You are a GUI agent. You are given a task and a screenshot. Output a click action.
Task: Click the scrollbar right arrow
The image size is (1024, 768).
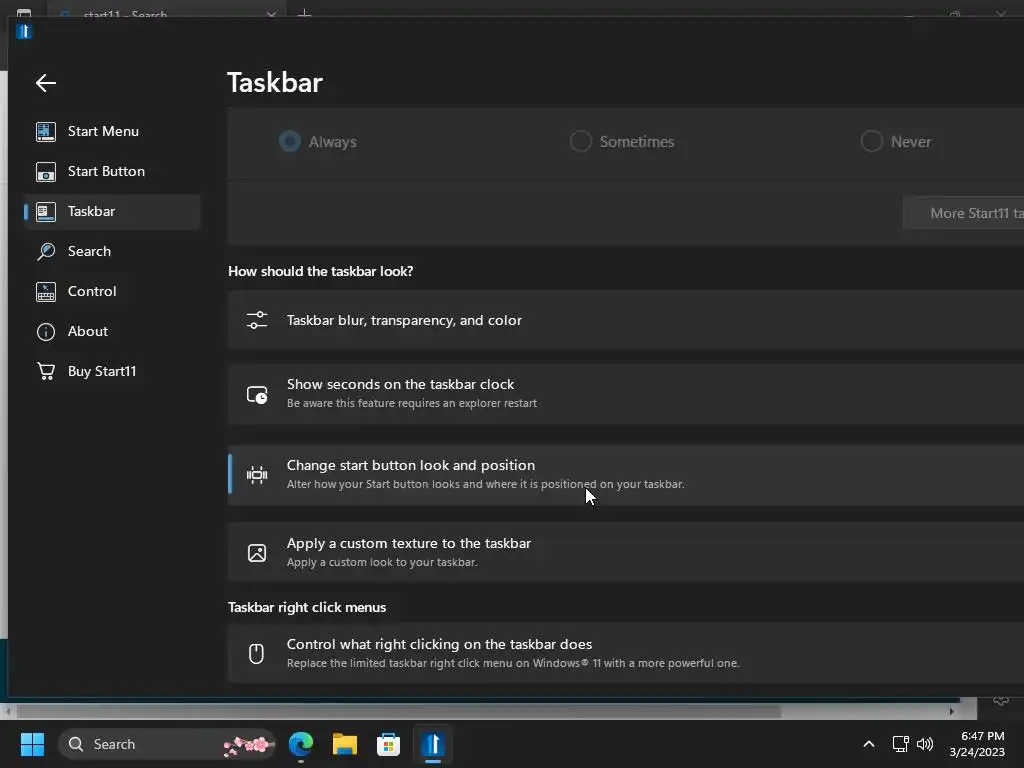point(952,711)
